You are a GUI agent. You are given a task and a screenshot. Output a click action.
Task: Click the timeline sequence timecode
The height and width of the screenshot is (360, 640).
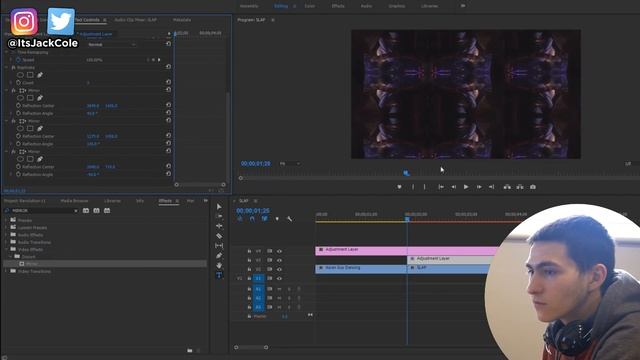coord(253,211)
